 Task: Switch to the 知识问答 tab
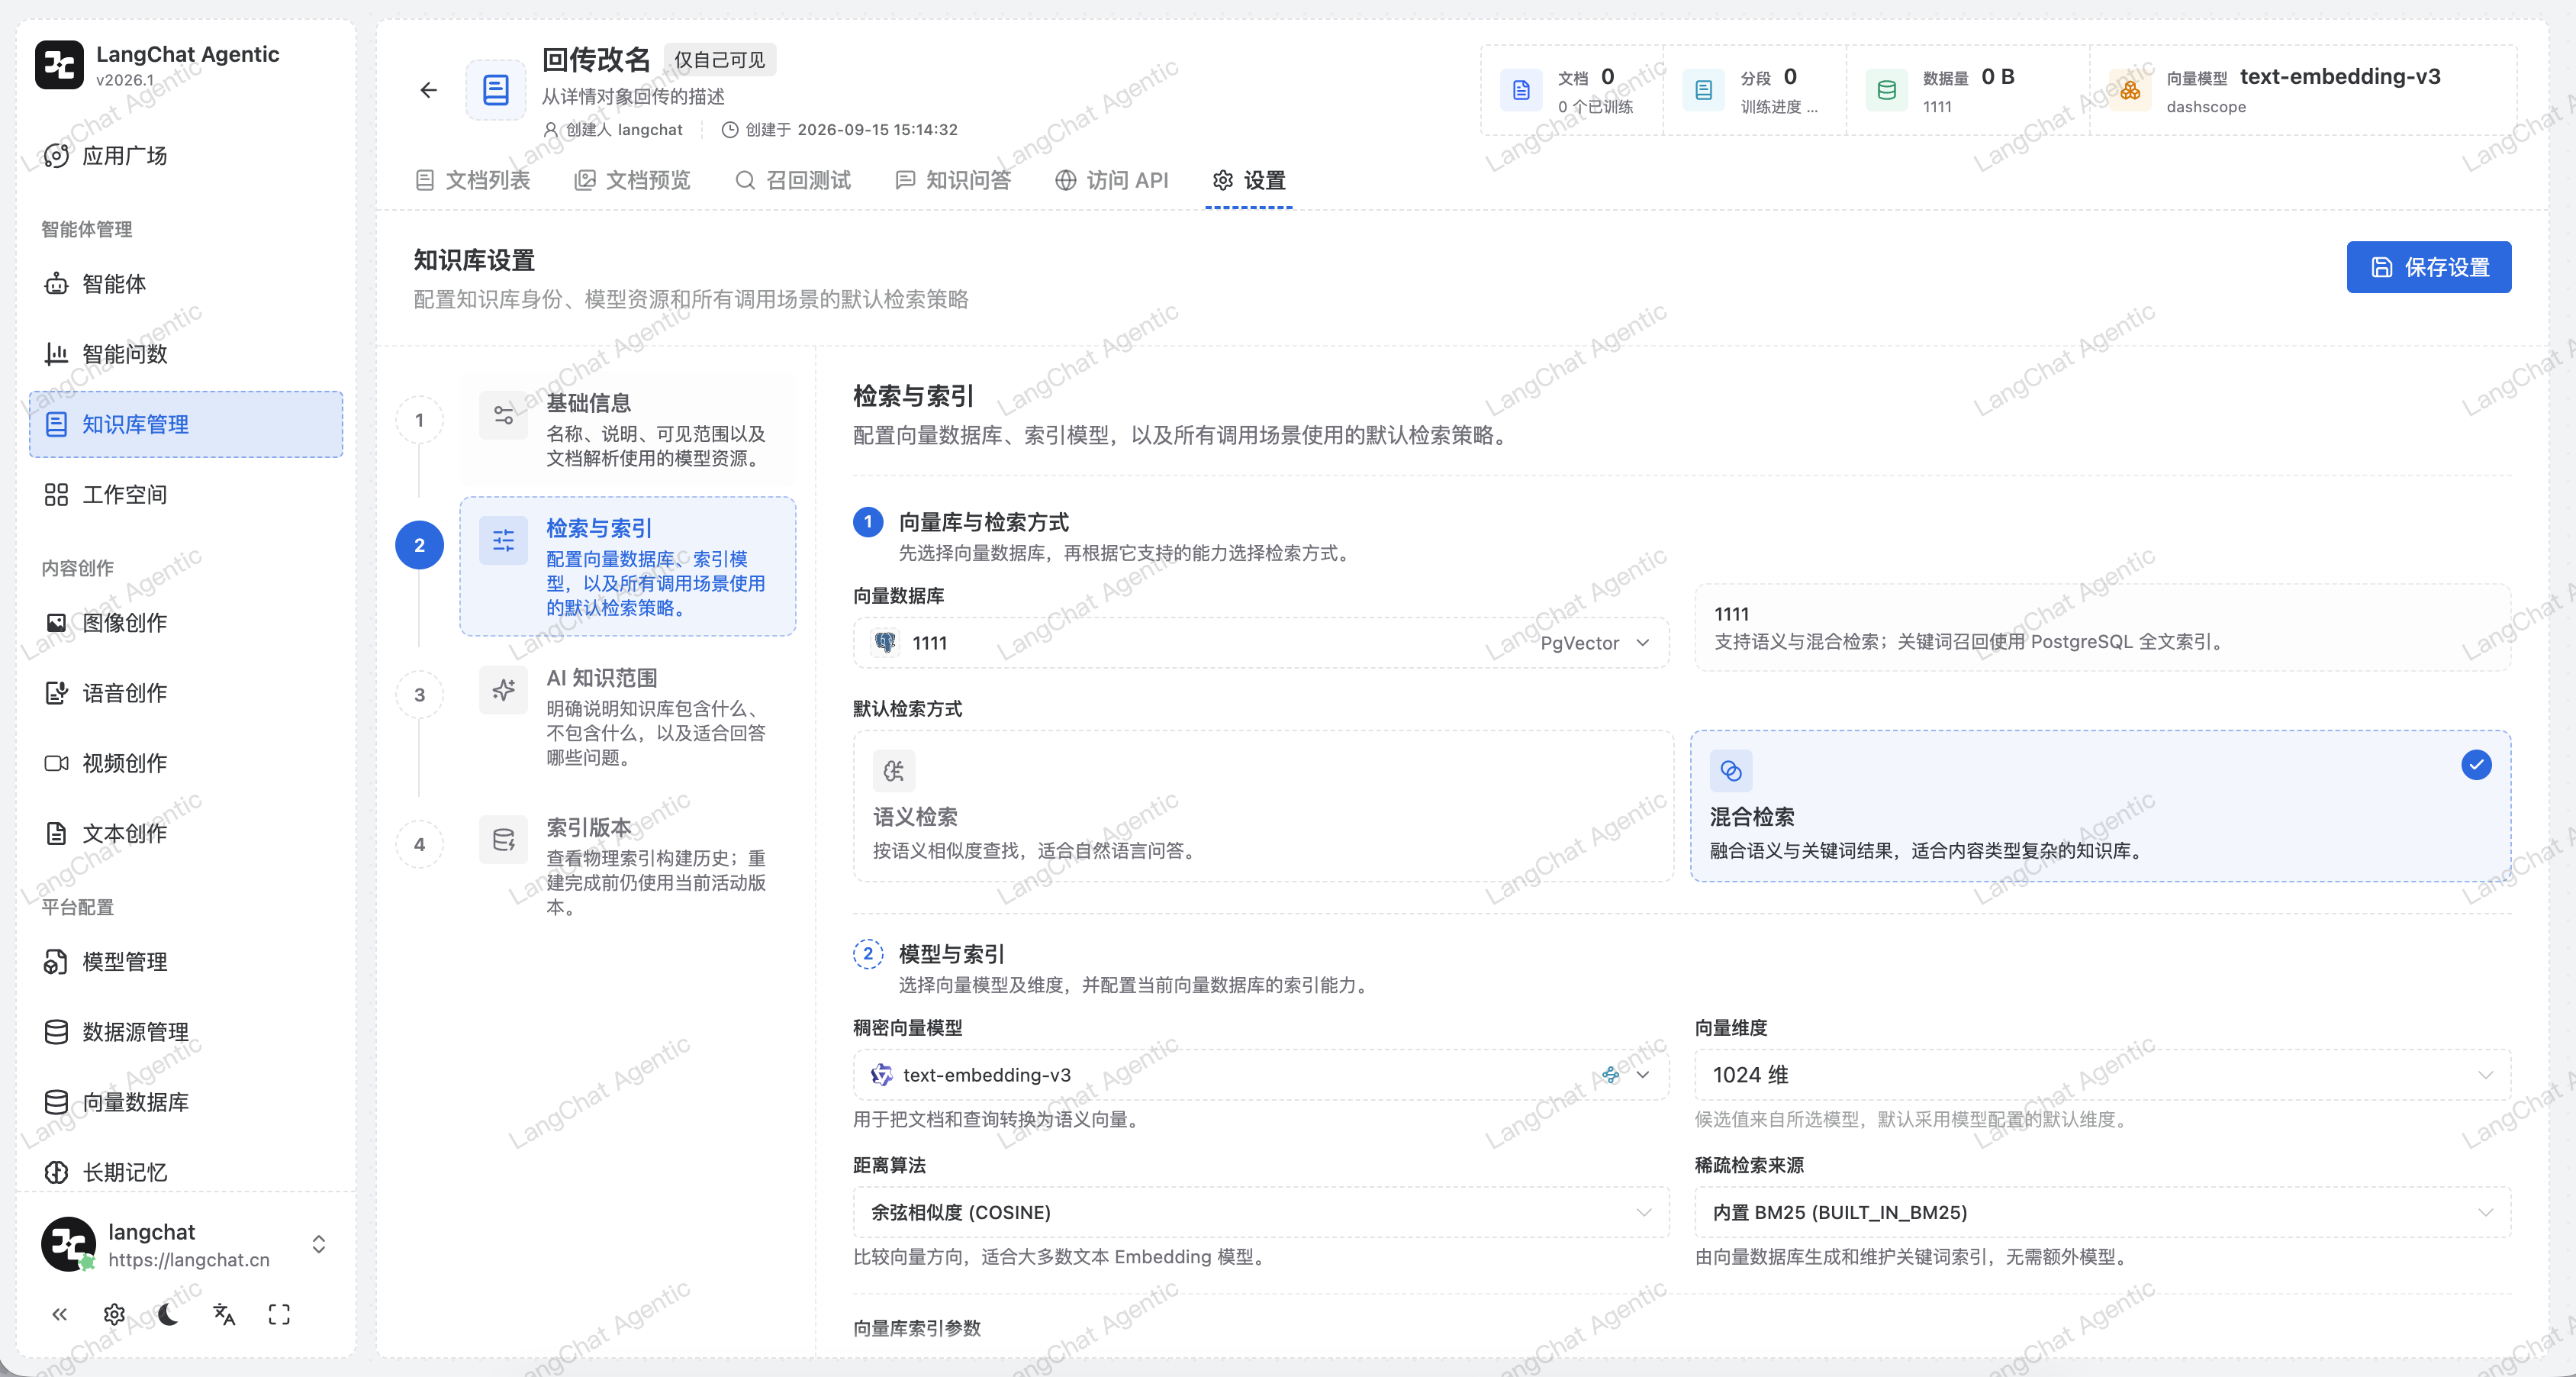click(953, 180)
